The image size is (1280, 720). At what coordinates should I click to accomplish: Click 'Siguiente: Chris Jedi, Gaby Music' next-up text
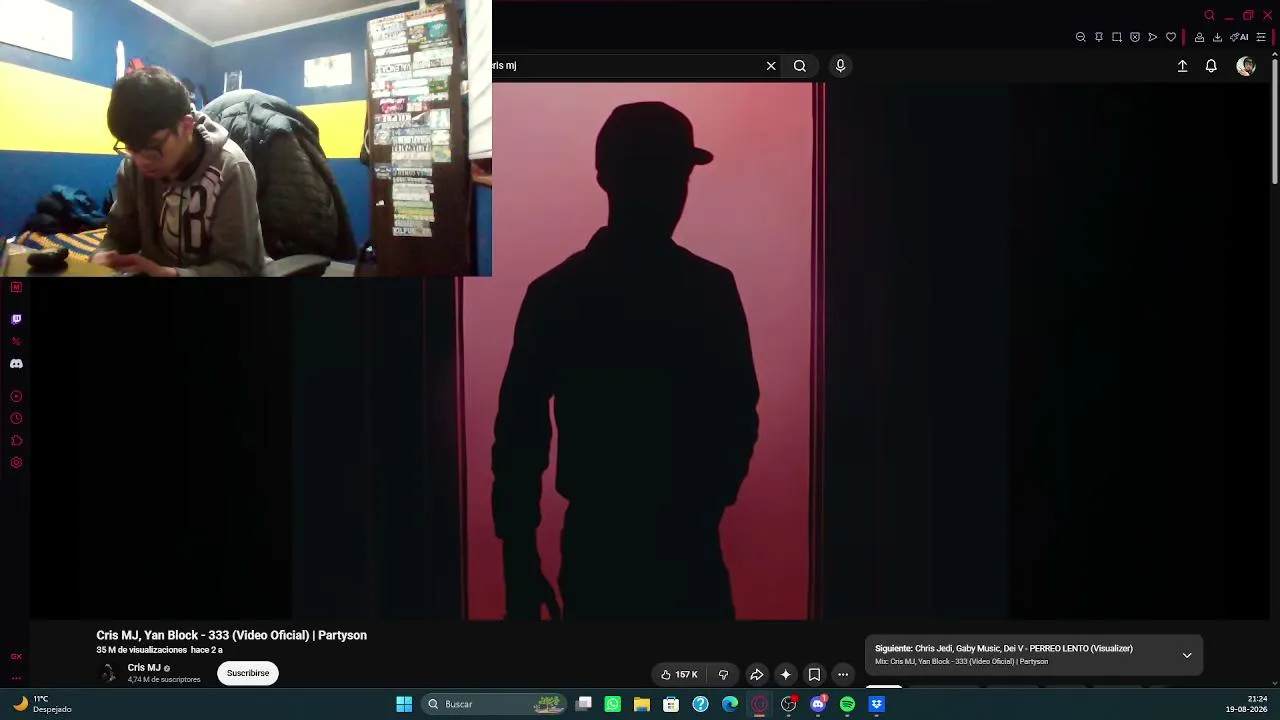pos(1004,649)
